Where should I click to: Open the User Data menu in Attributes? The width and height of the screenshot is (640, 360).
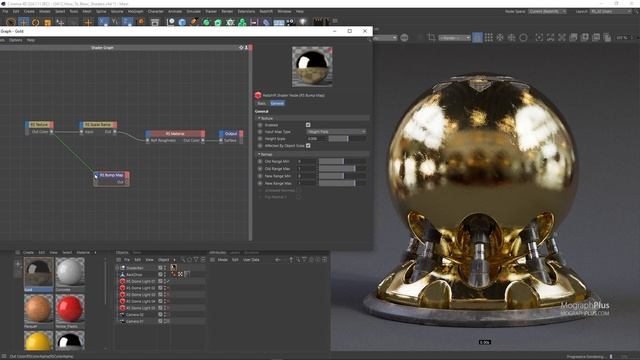(x=251, y=260)
